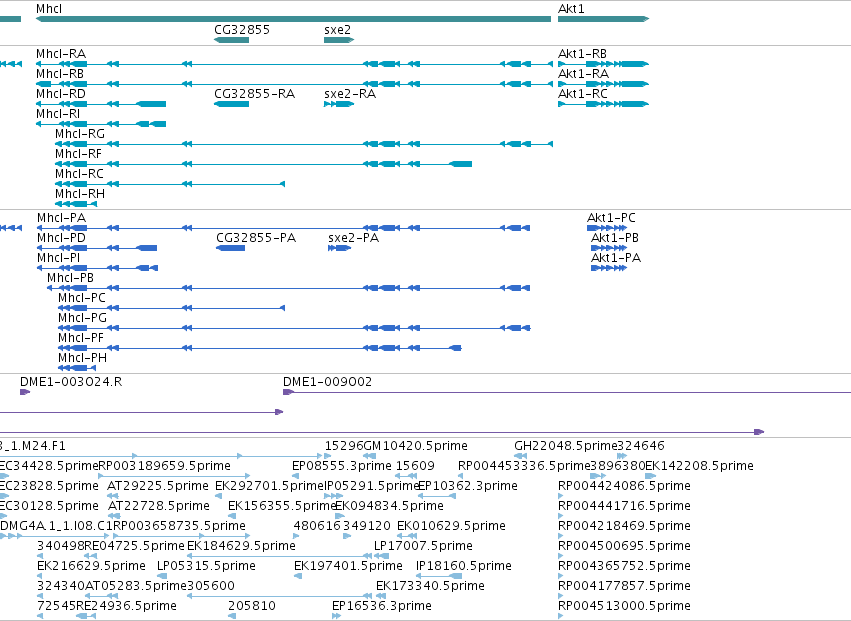
Task: Open the EK173340.5prime EST label
Action: point(430,586)
